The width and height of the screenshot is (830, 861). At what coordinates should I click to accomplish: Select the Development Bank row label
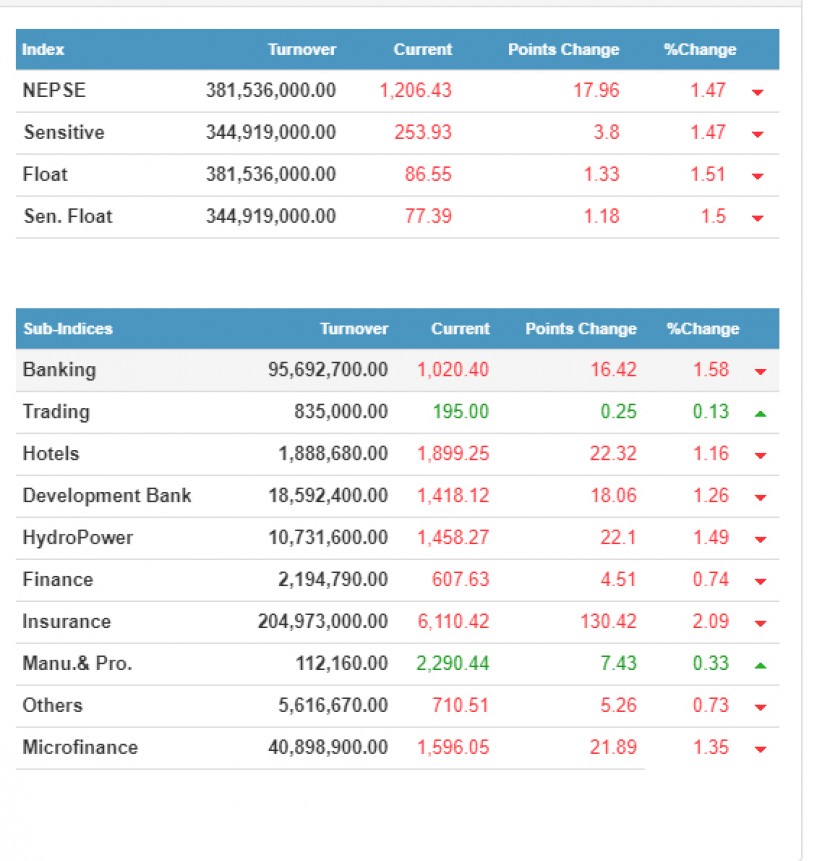click(106, 496)
